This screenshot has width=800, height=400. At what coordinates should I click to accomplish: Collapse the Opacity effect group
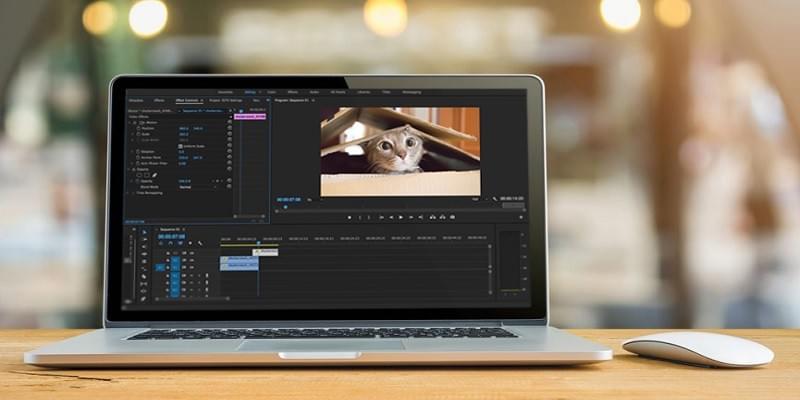(x=130, y=169)
